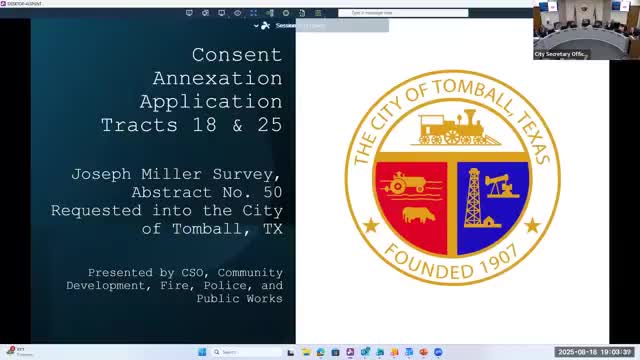
Task: Open the blue document app icon before PowerPoint
Action: click(409, 352)
